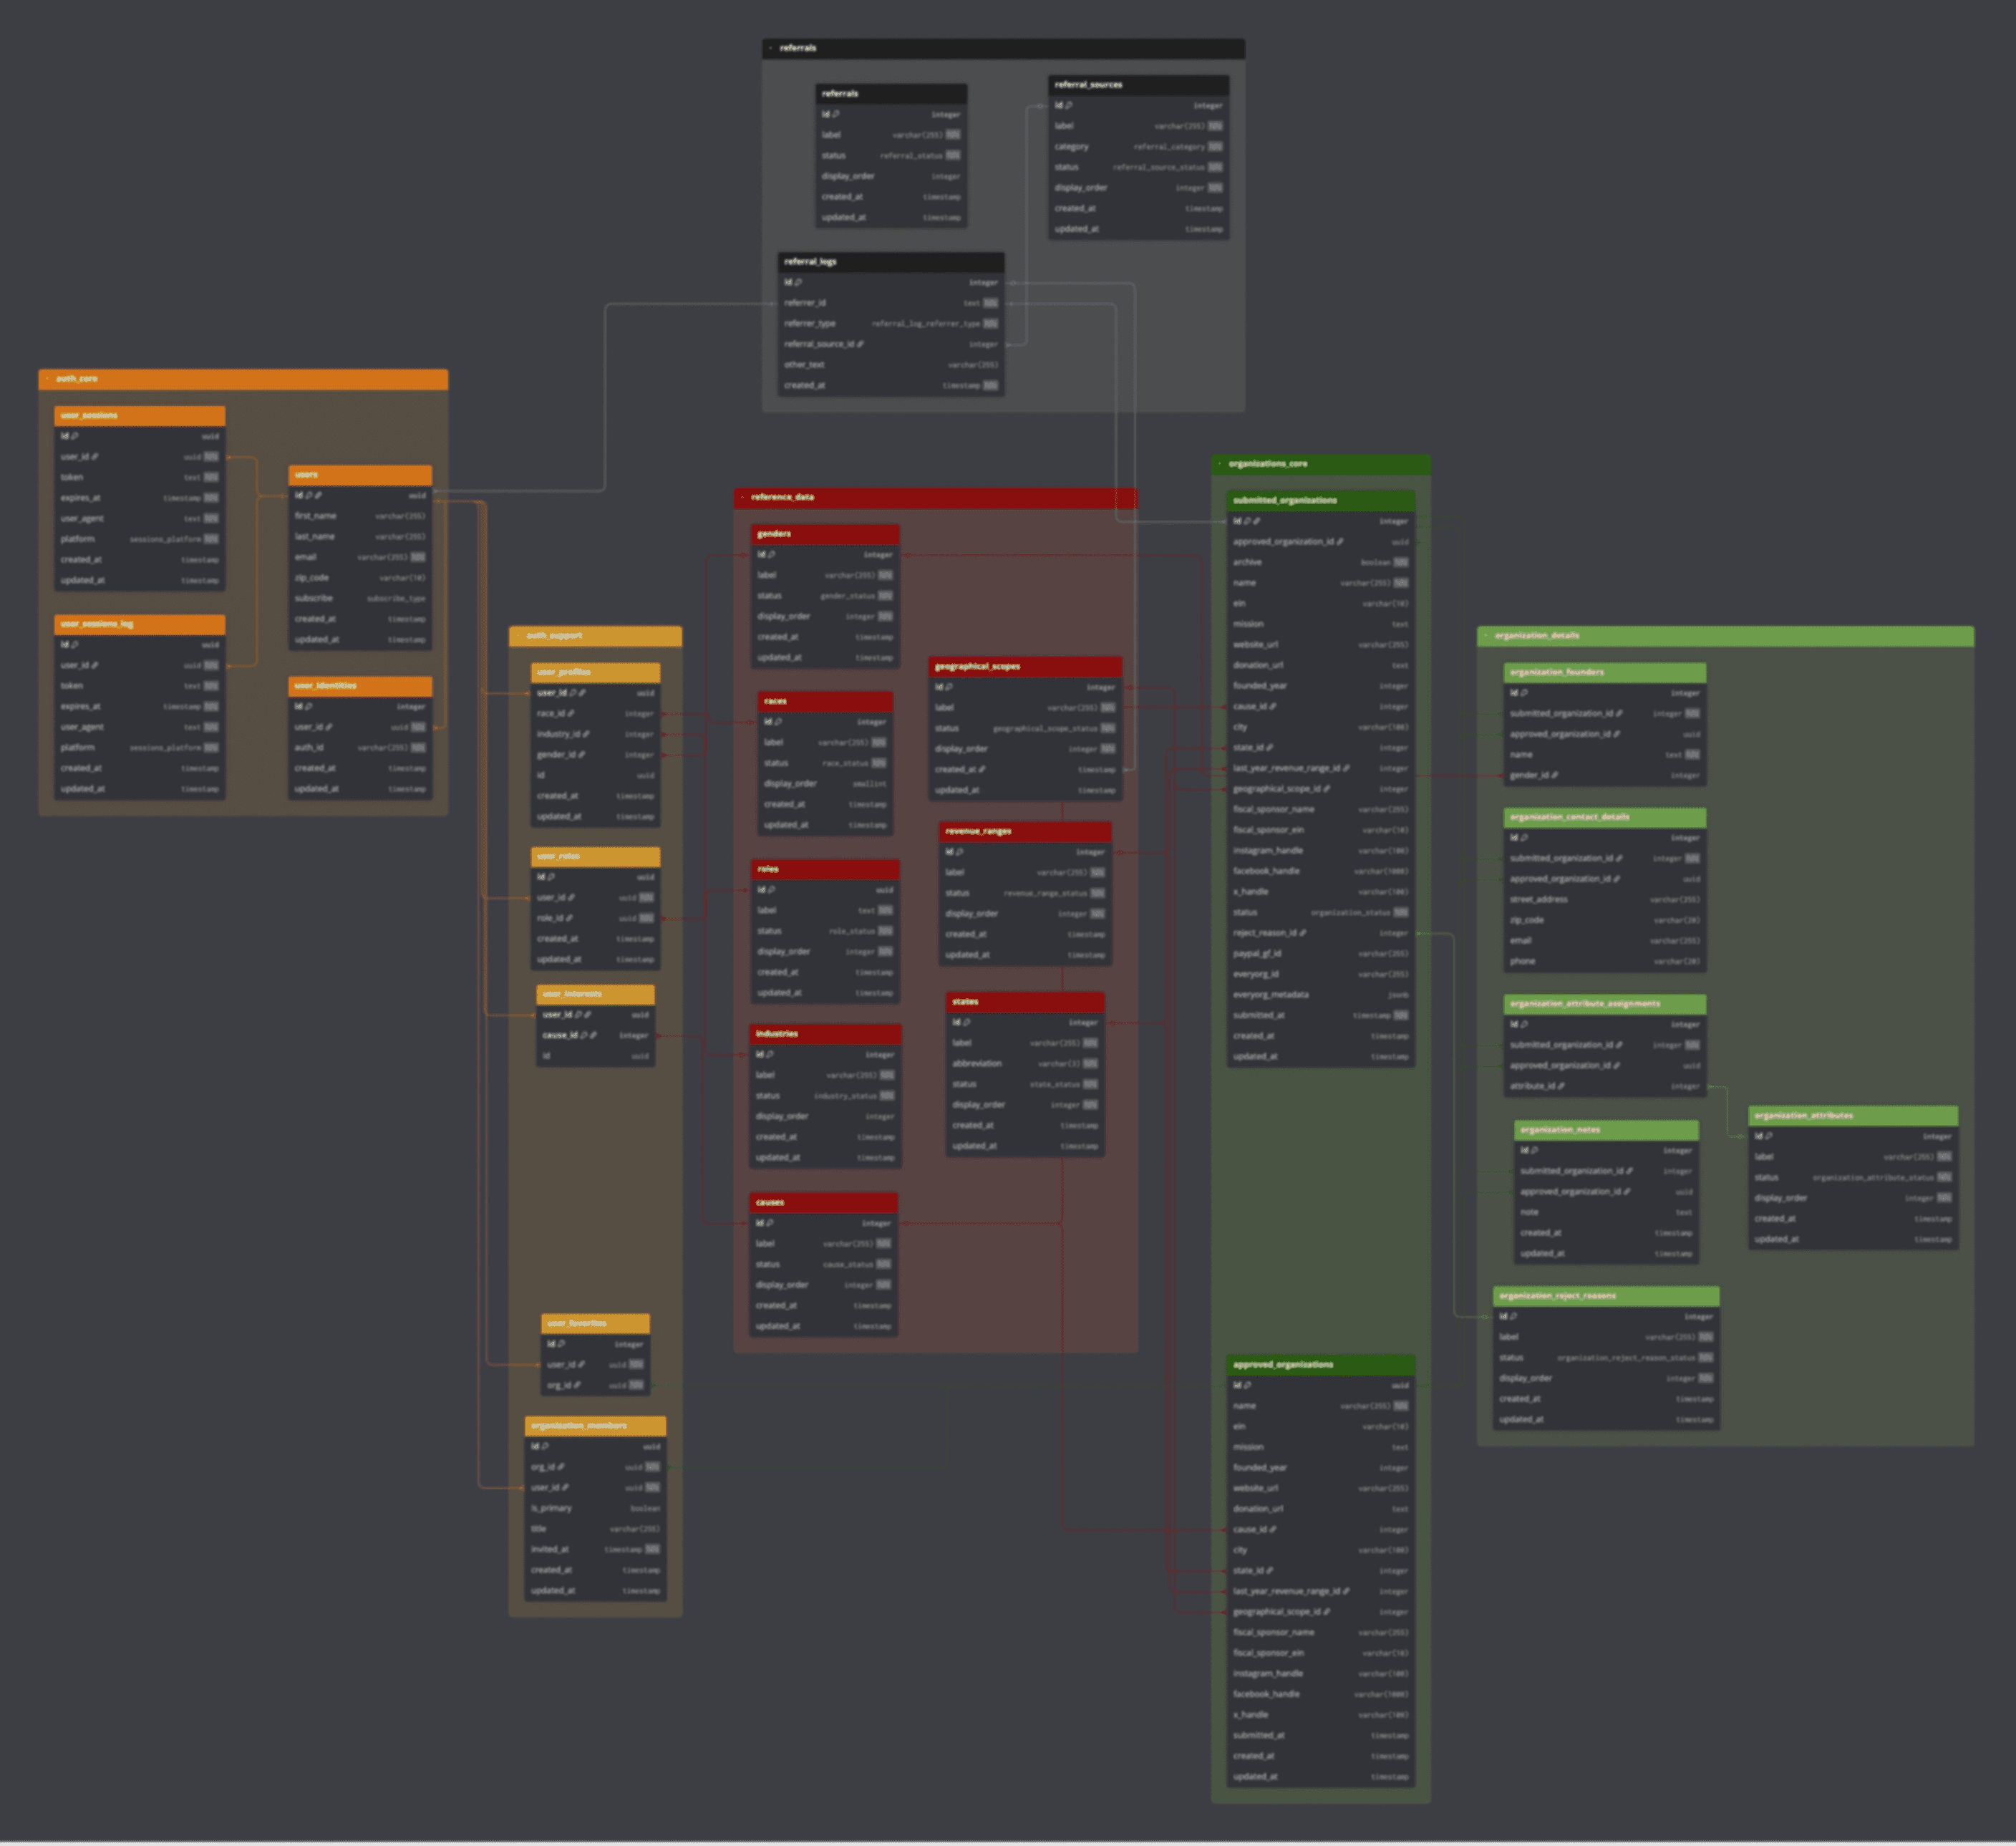
Task: Click link icon on role_id in user_roles
Action: (x=569, y=918)
